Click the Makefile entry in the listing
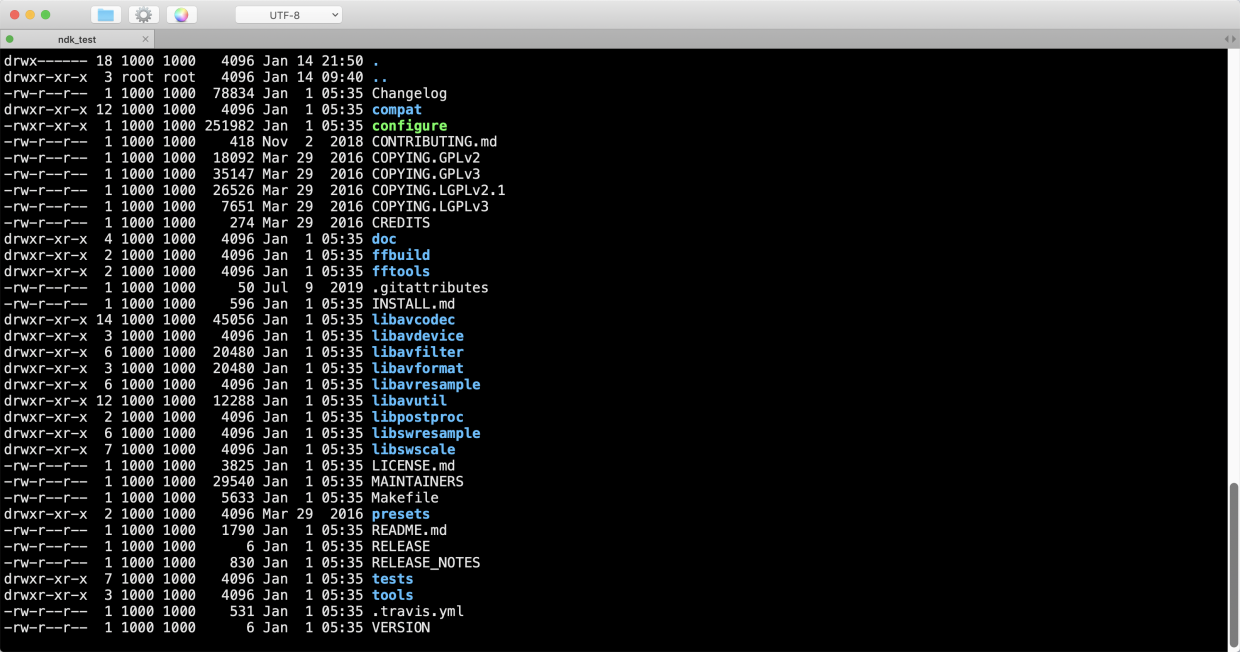This screenshot has width=1240, height=652. pyautogui.click(x=405, y=497)
